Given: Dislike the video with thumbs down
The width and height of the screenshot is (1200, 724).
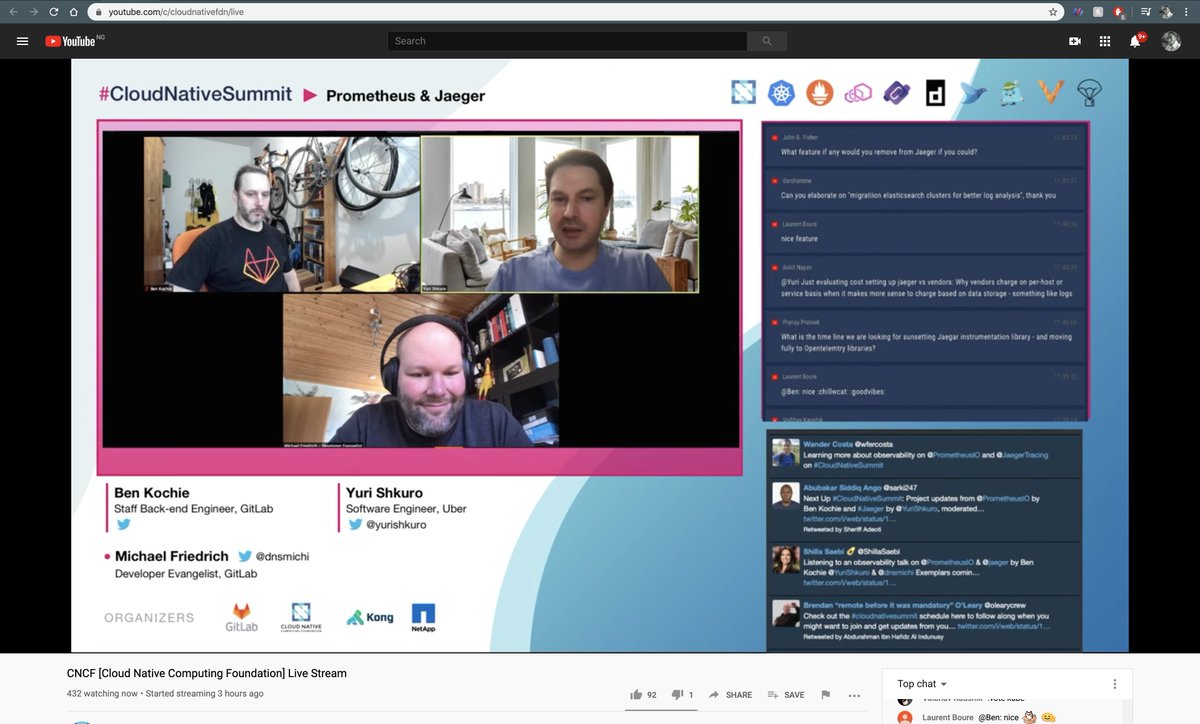Looking at the screenshot, I should click(683, 694).
